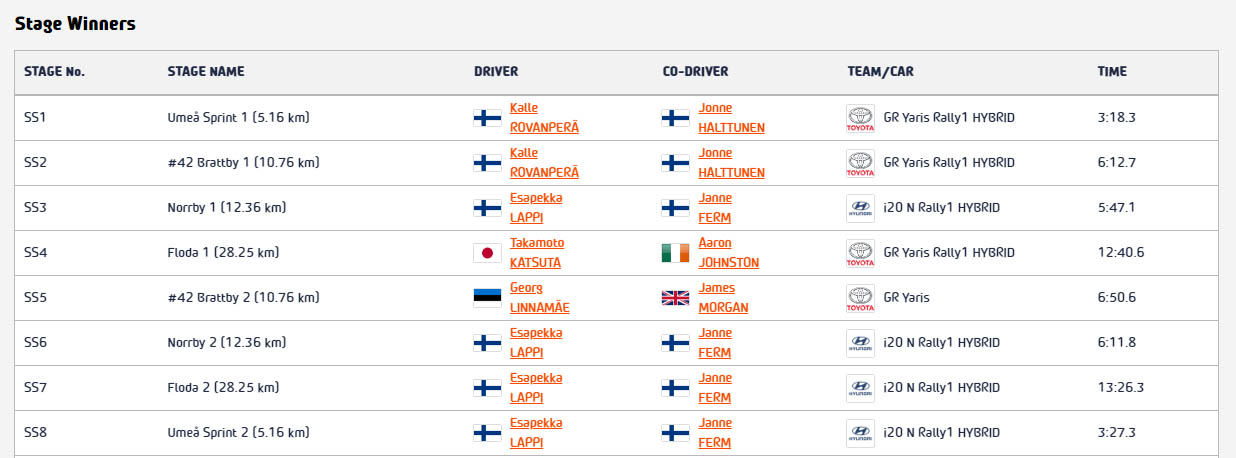Open Janne Ferm link in SS8 row

coord(715,433)
